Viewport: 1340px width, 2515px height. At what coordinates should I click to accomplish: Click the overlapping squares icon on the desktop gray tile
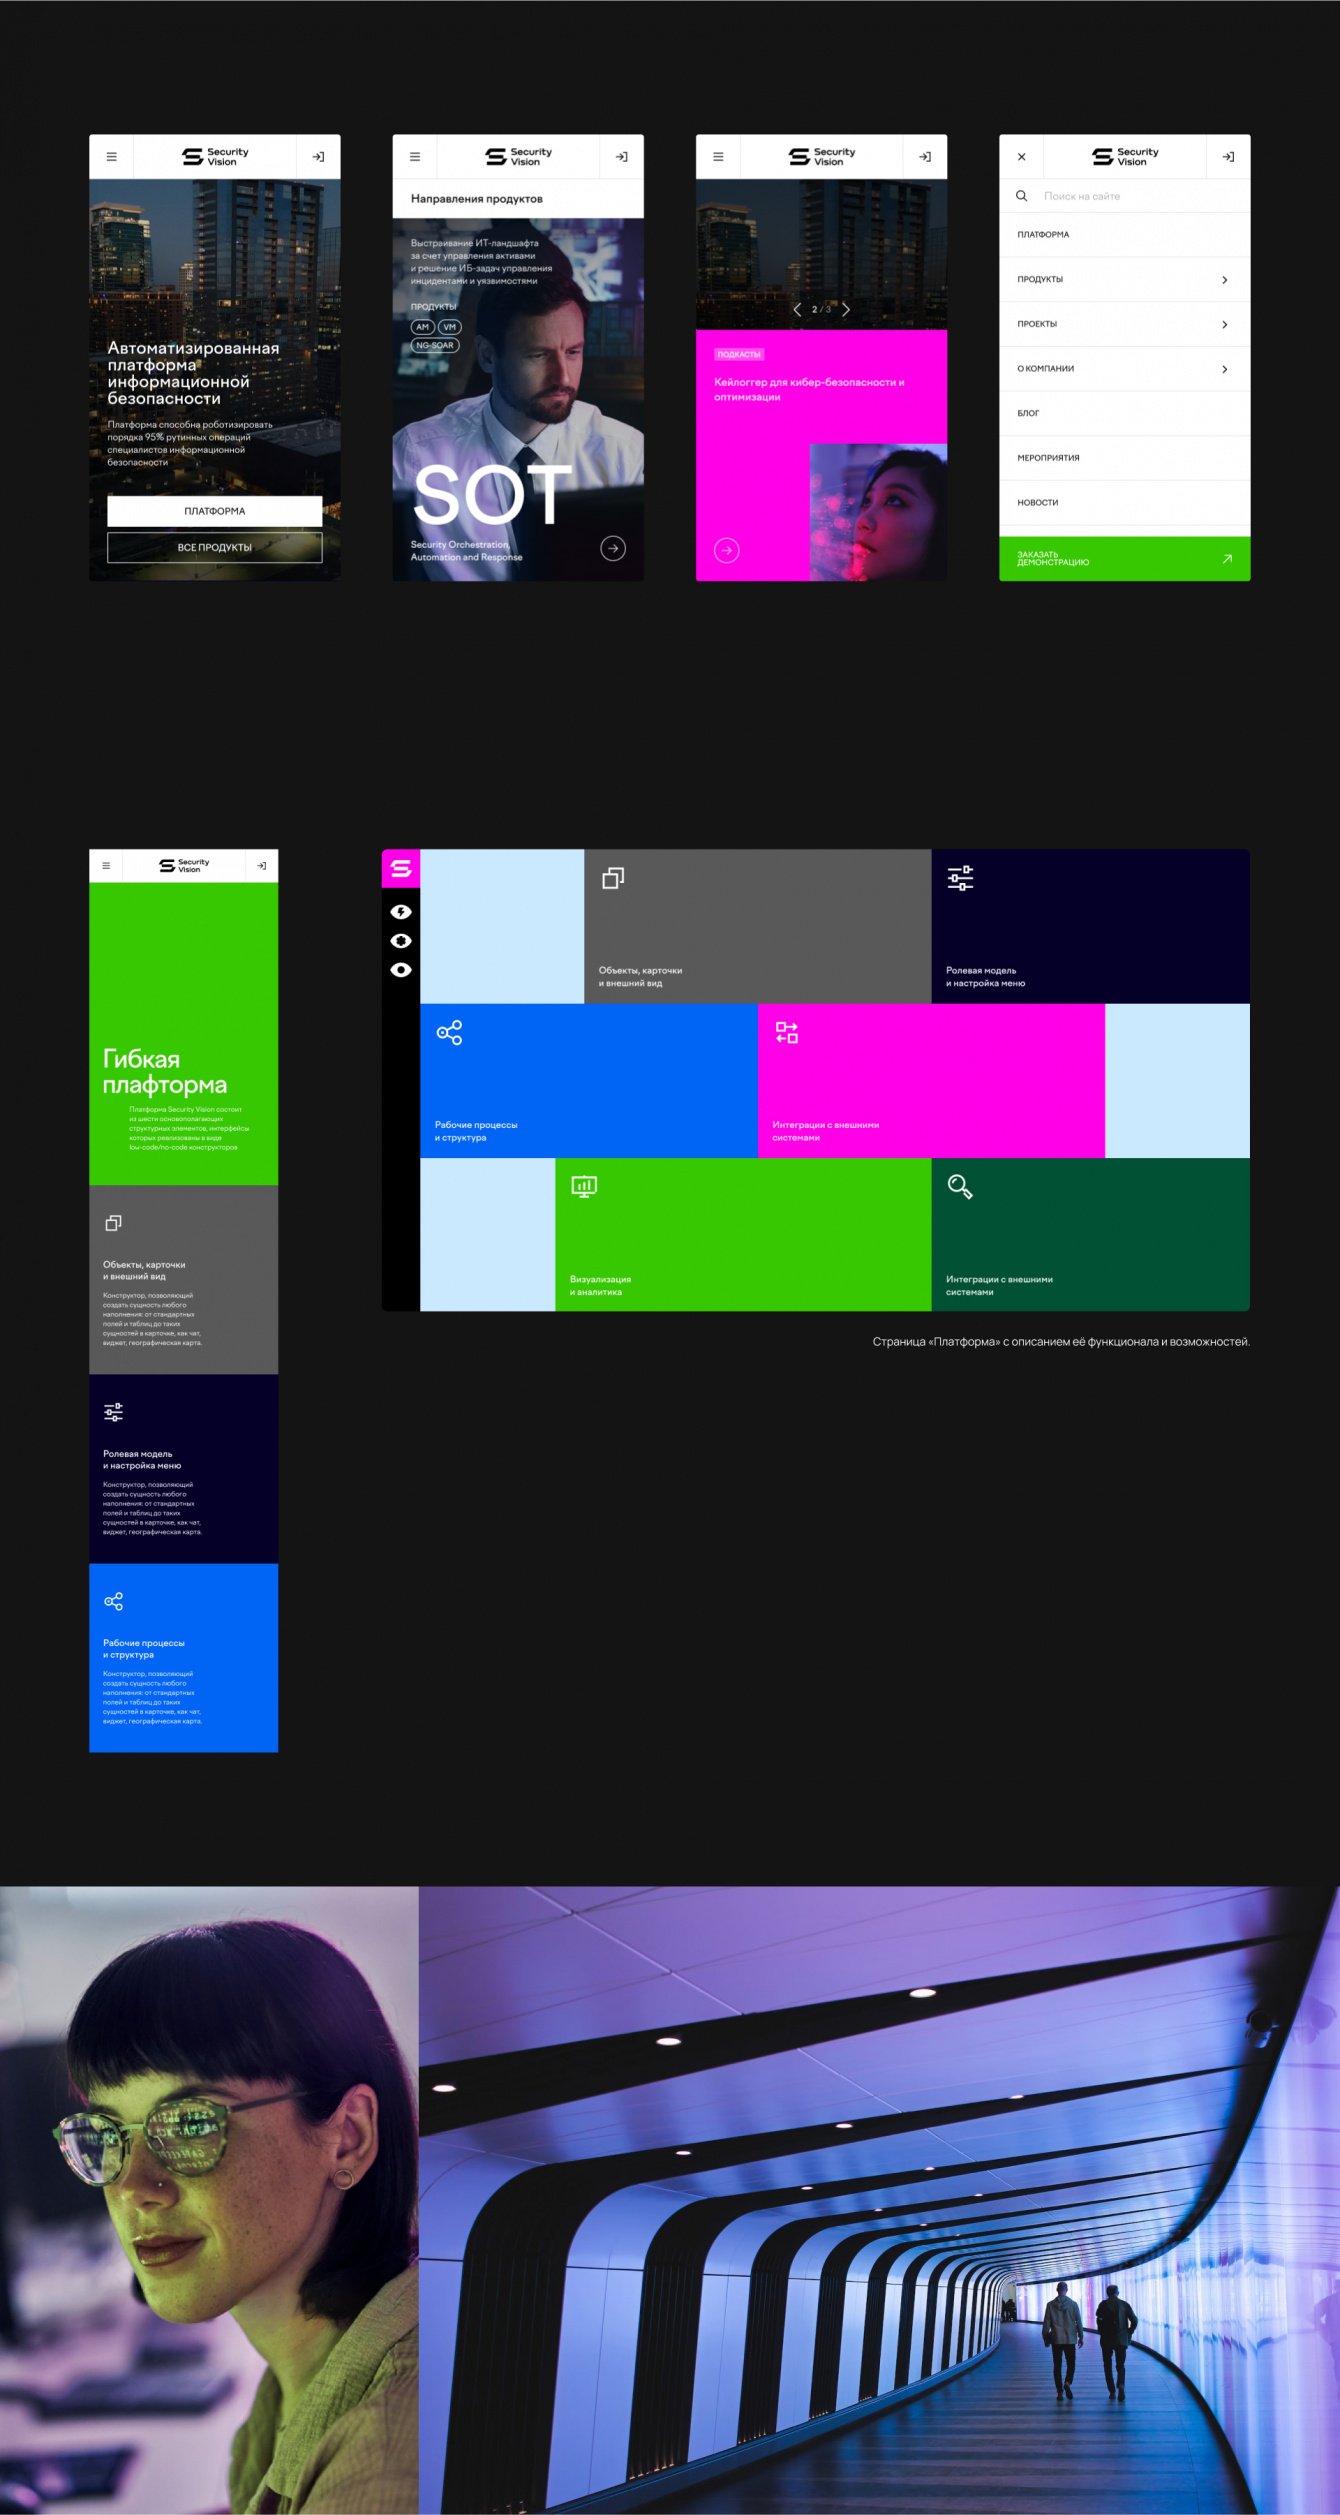pyautogui.click(x=613, y=878)
